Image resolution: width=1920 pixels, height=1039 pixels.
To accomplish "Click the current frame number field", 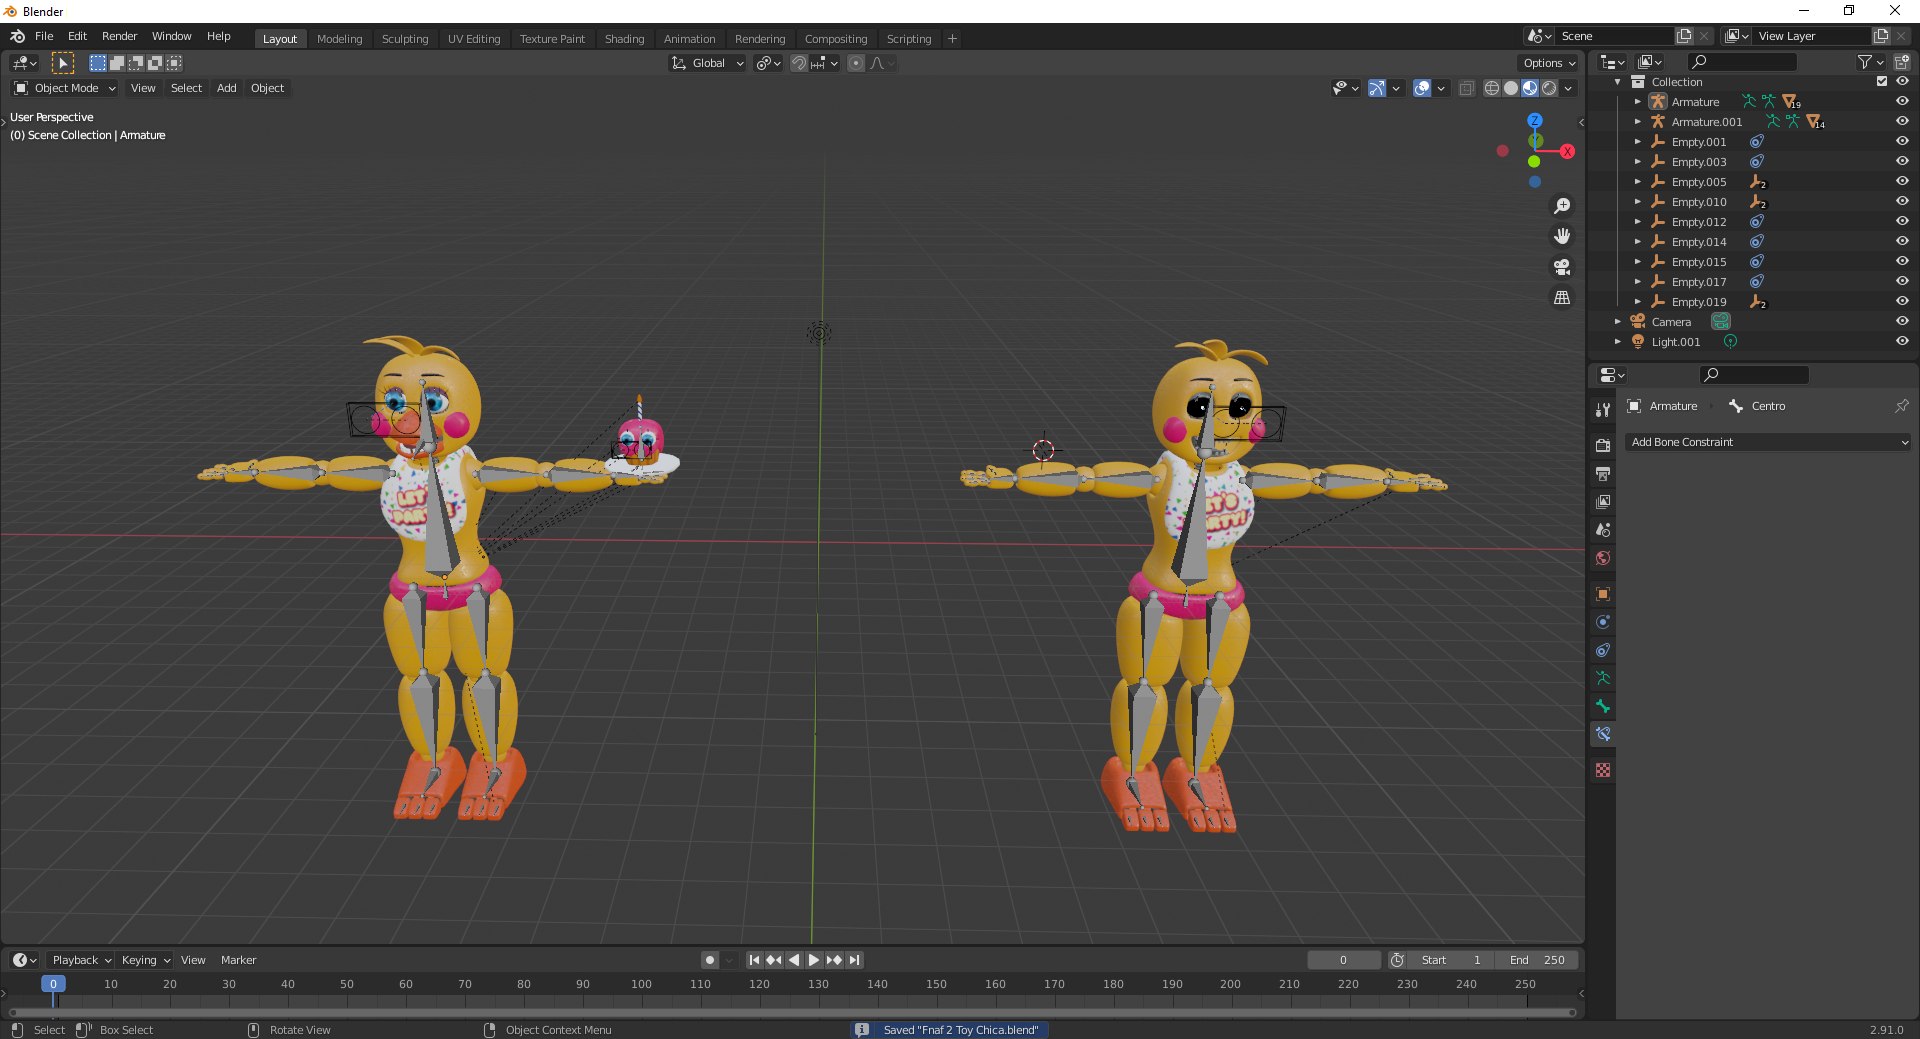I will (1343, 960).
